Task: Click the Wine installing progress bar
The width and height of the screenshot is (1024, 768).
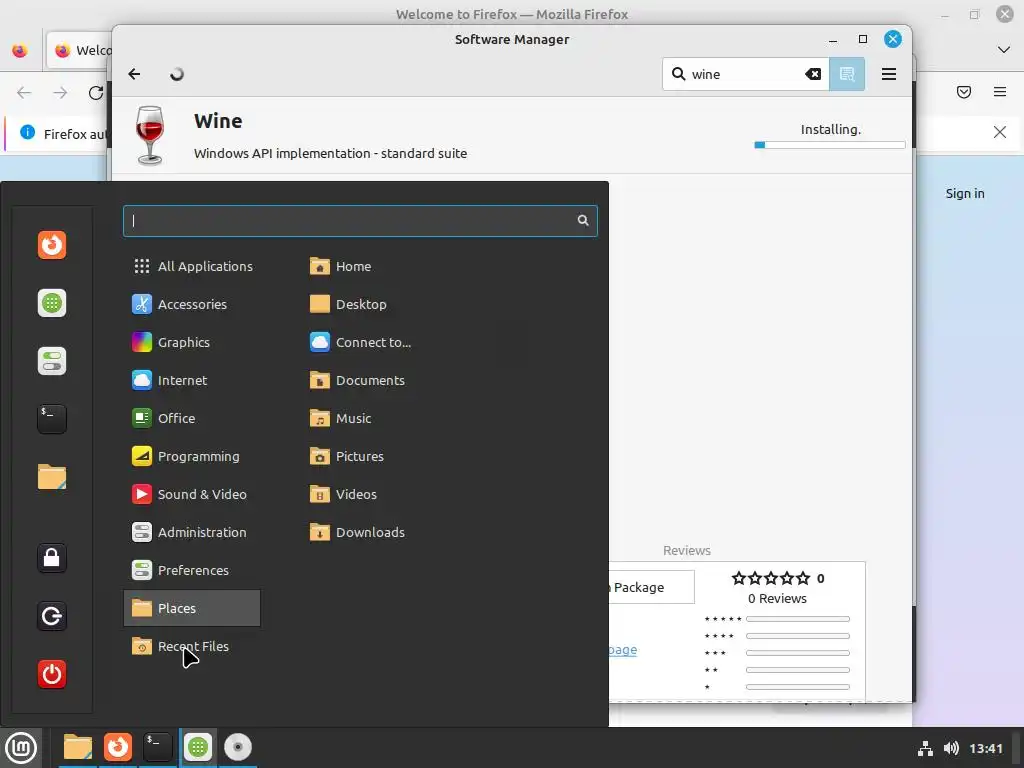Action: click(829, 145)
